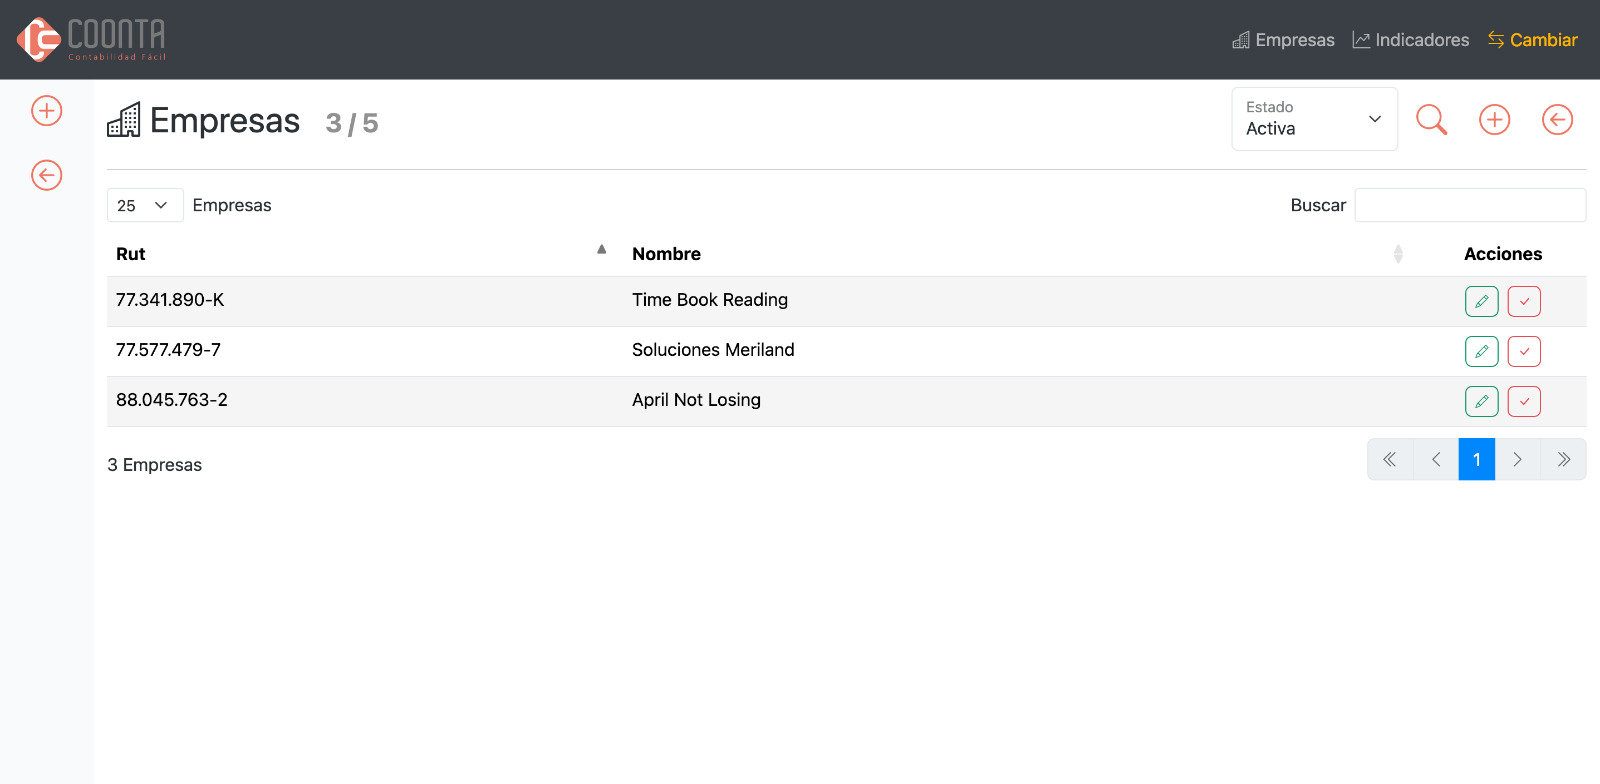Click the Cambiar link
Screen dimensions: 1600x784
(x=1532, y=40)
